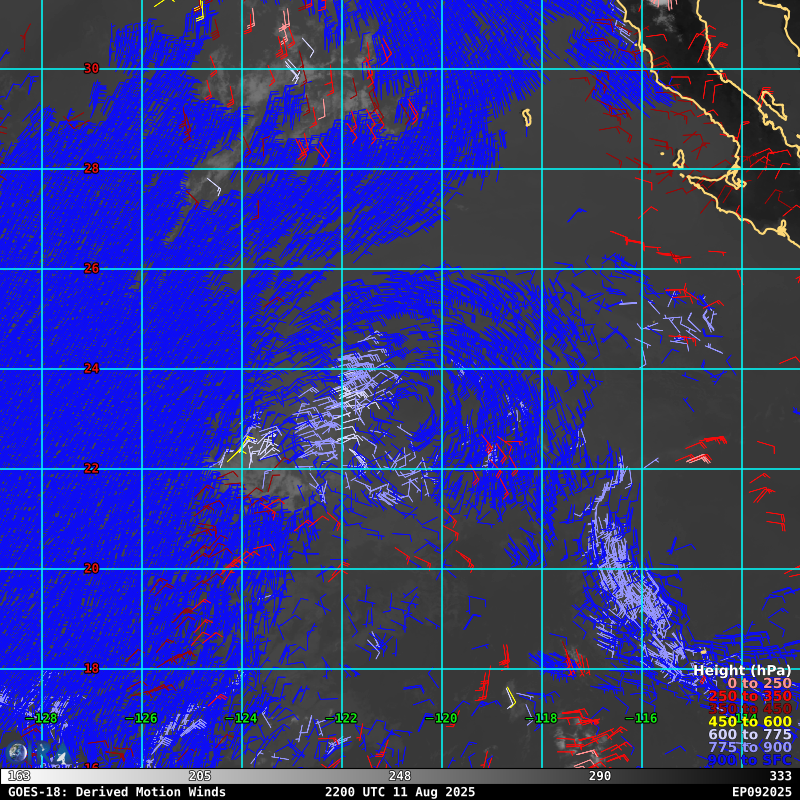
Task: Select the "775 to 900" legend entry
Action: [750, 747]
